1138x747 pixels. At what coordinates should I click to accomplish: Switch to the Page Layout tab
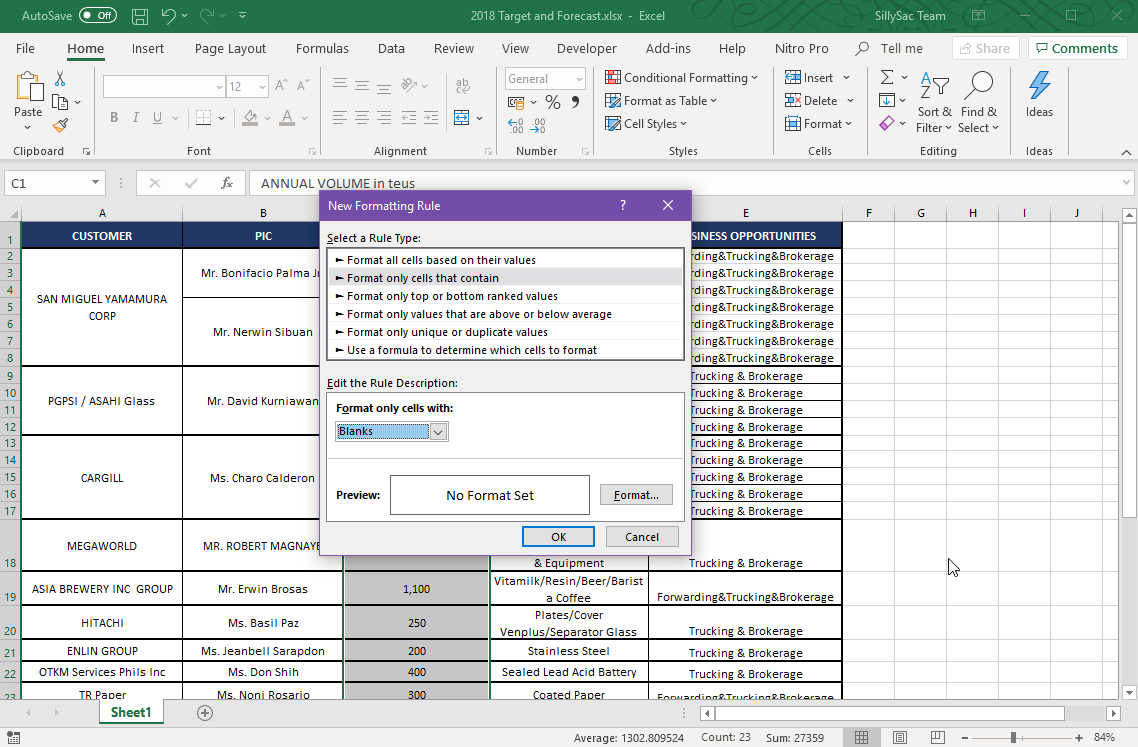pos(230,48)
